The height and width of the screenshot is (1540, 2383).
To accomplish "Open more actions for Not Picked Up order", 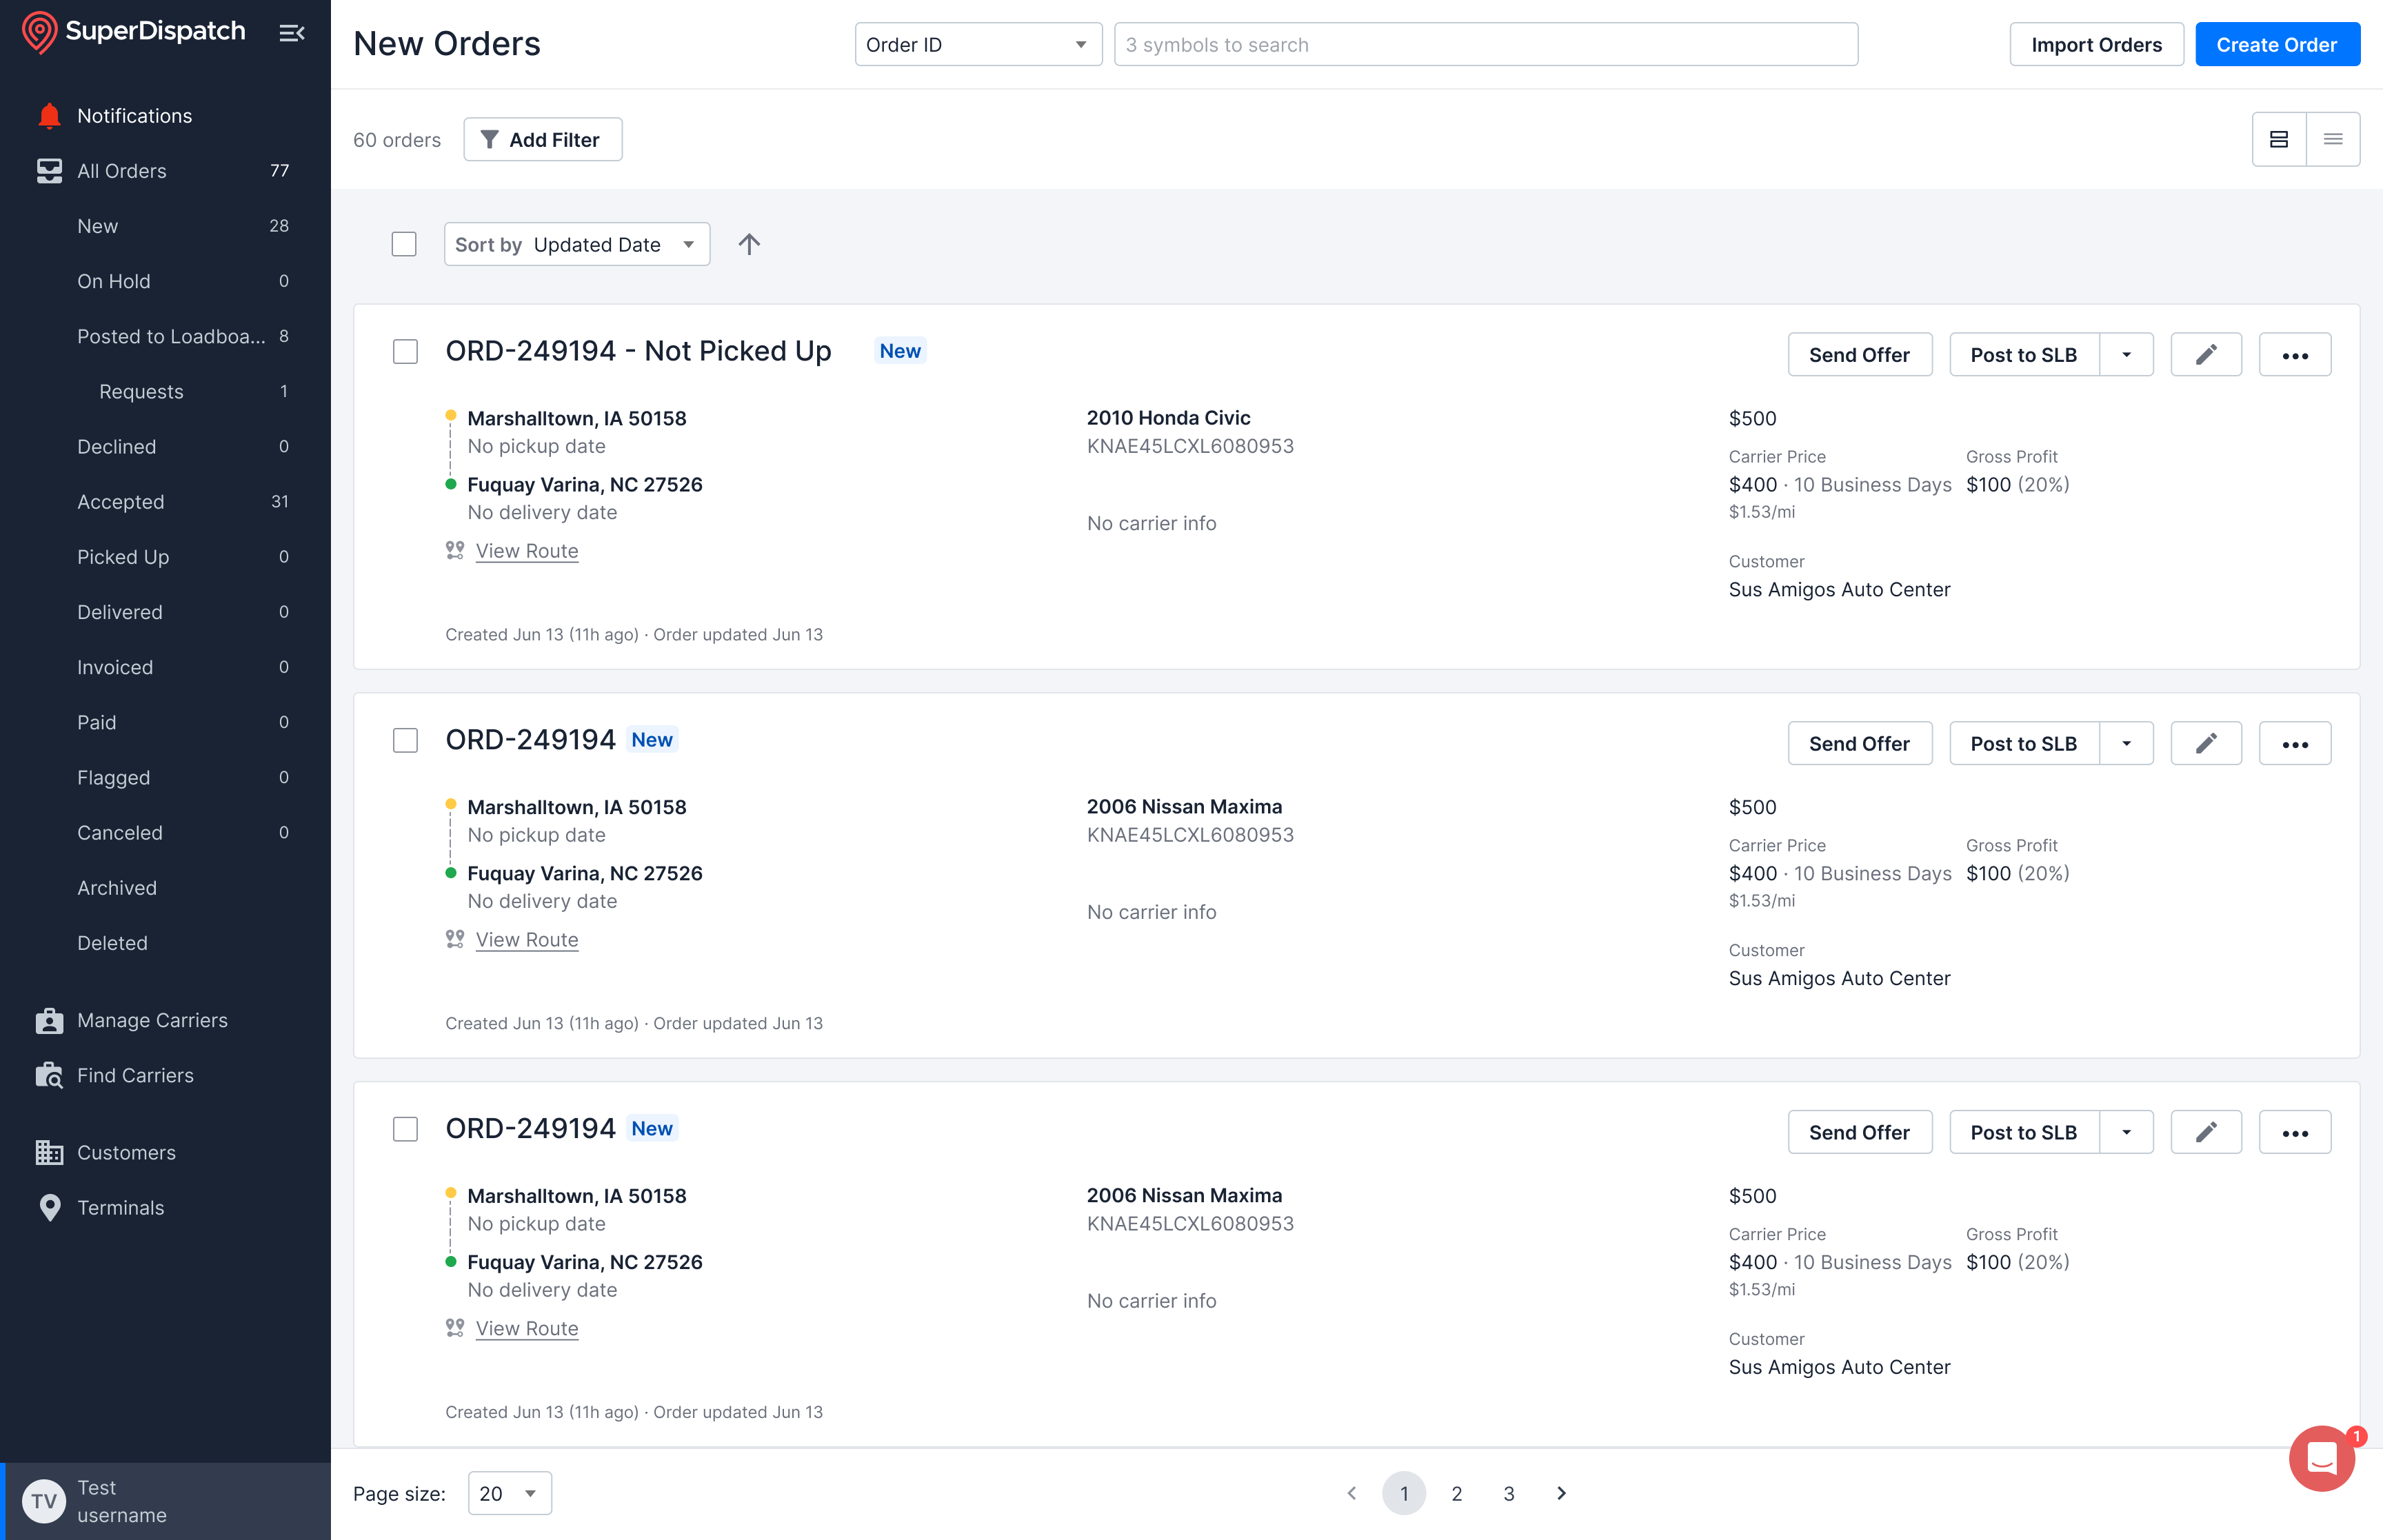I will tap(2295, 354).
